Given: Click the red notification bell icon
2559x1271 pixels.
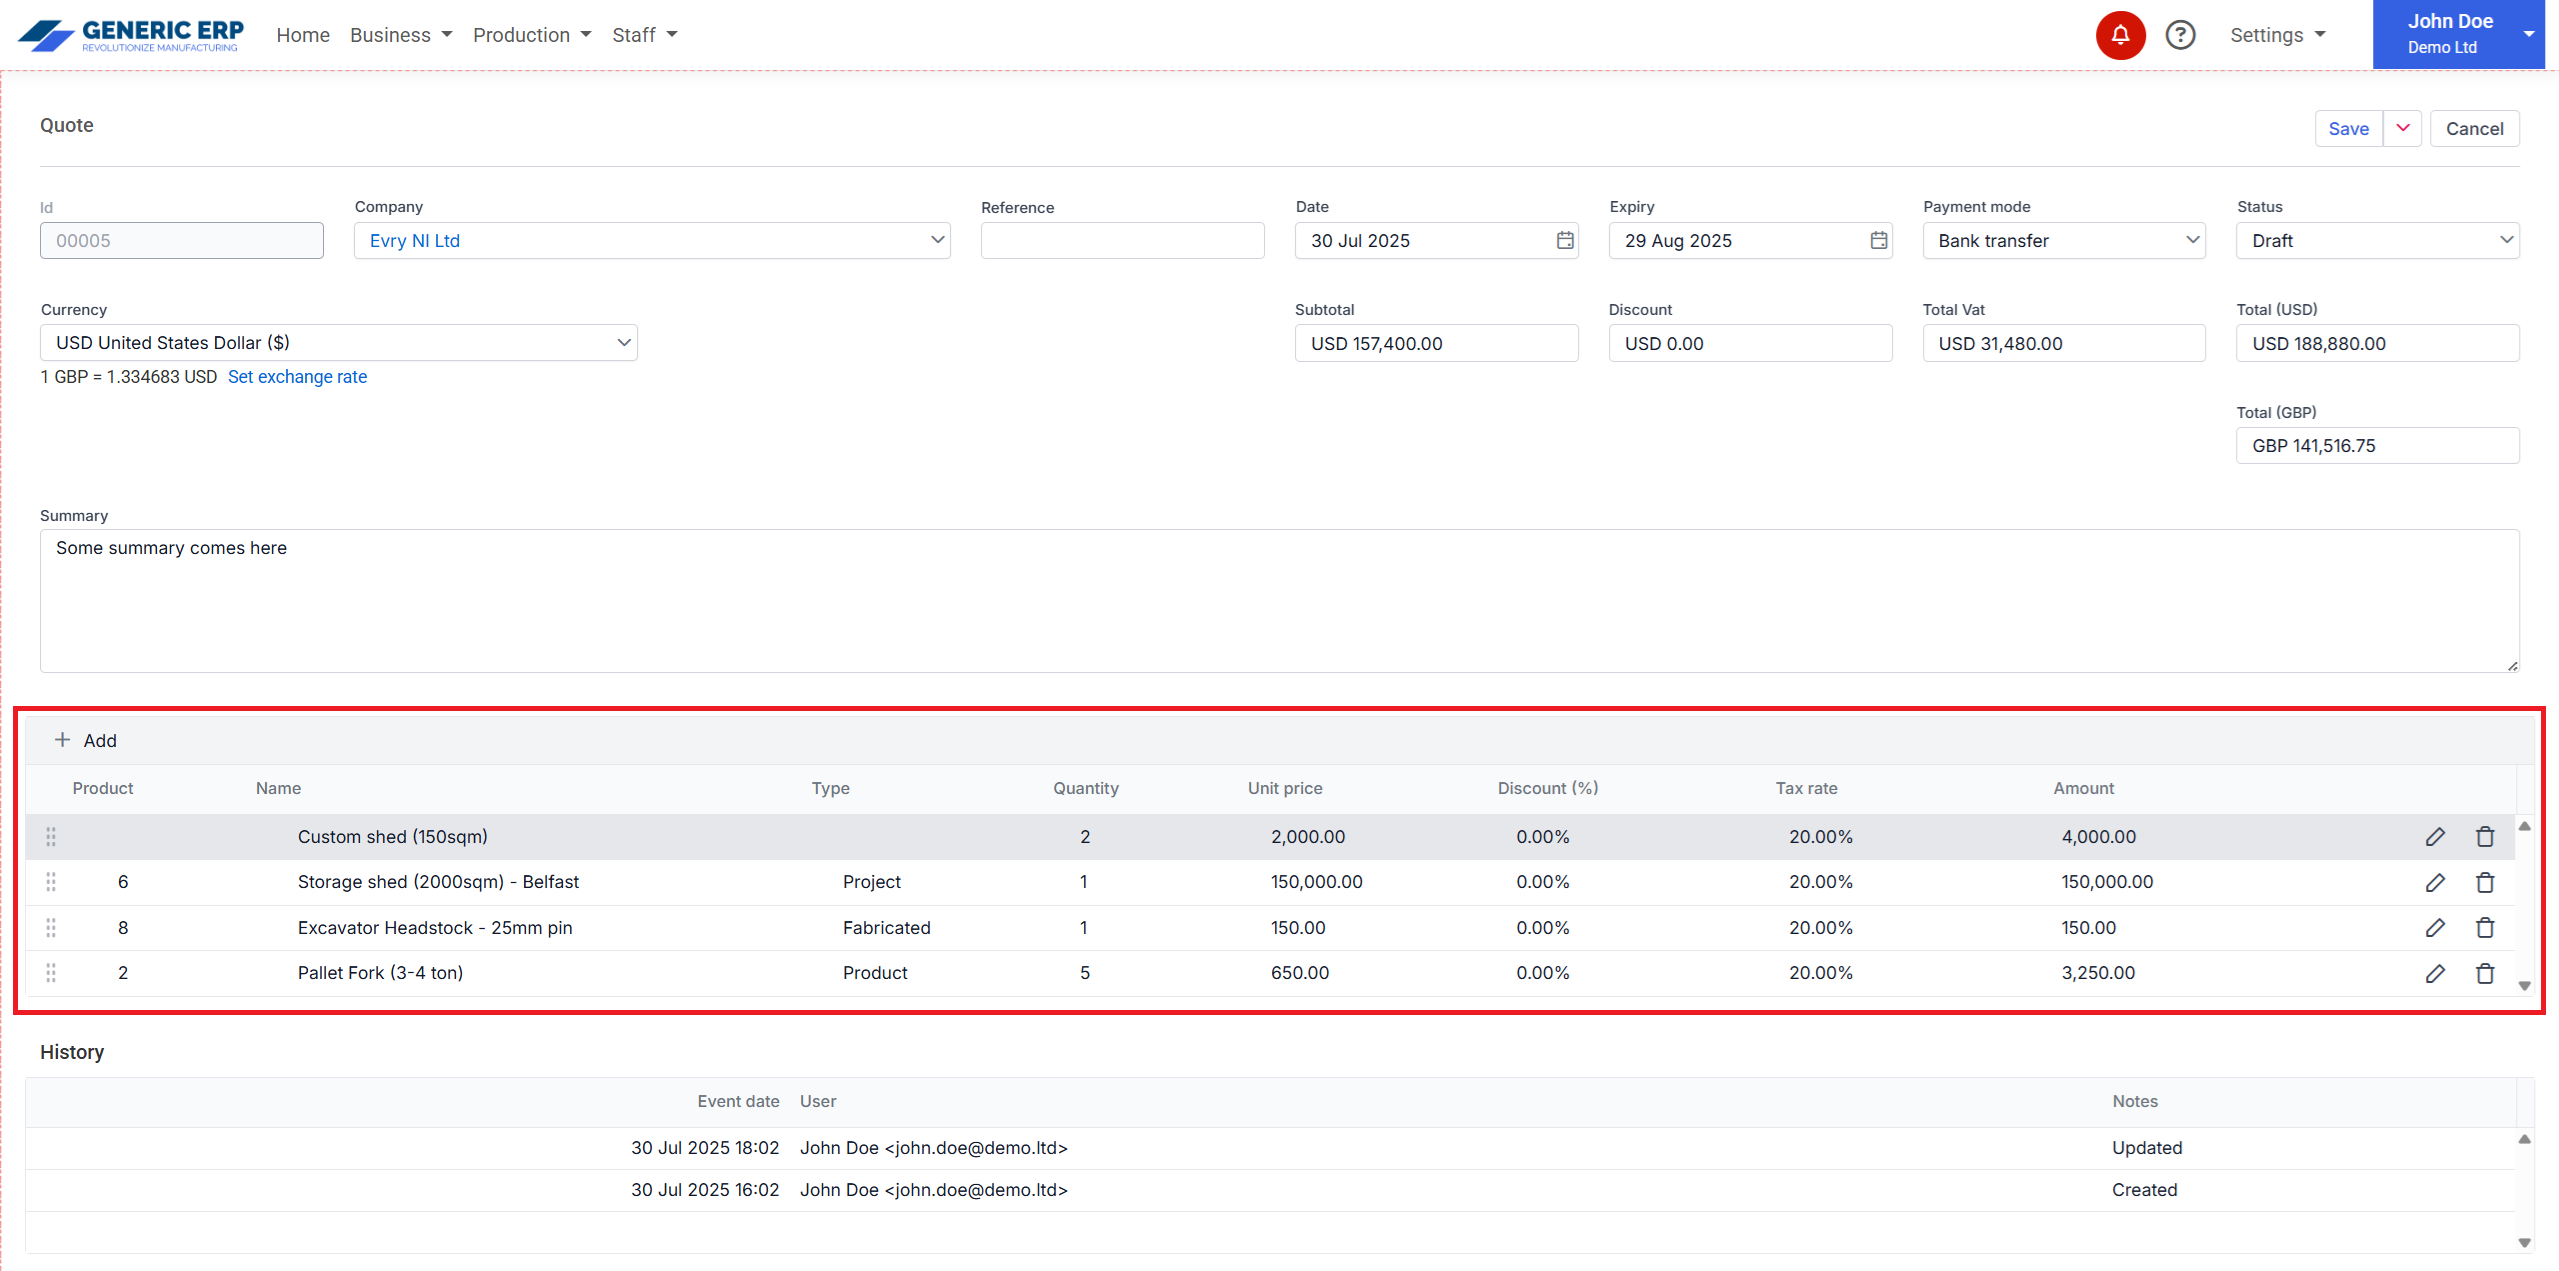Looking at the screenshot, I should (2119, 35).
